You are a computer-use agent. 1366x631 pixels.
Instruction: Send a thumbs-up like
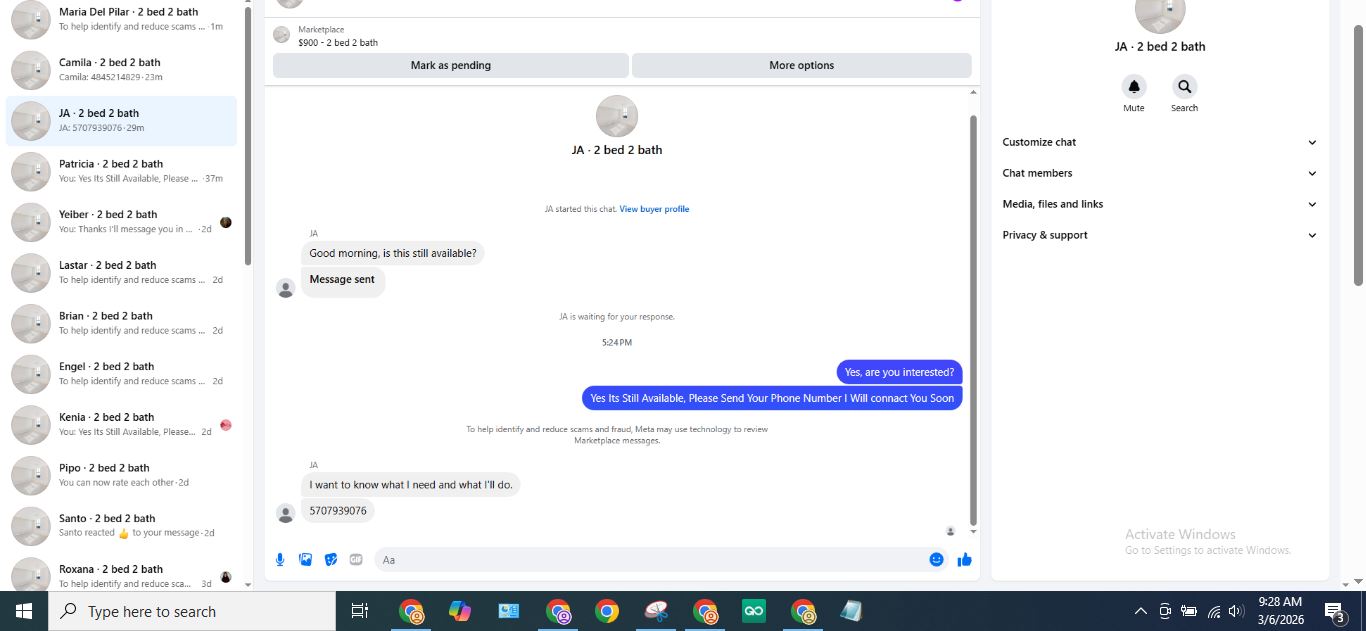[x=965, y=560]
